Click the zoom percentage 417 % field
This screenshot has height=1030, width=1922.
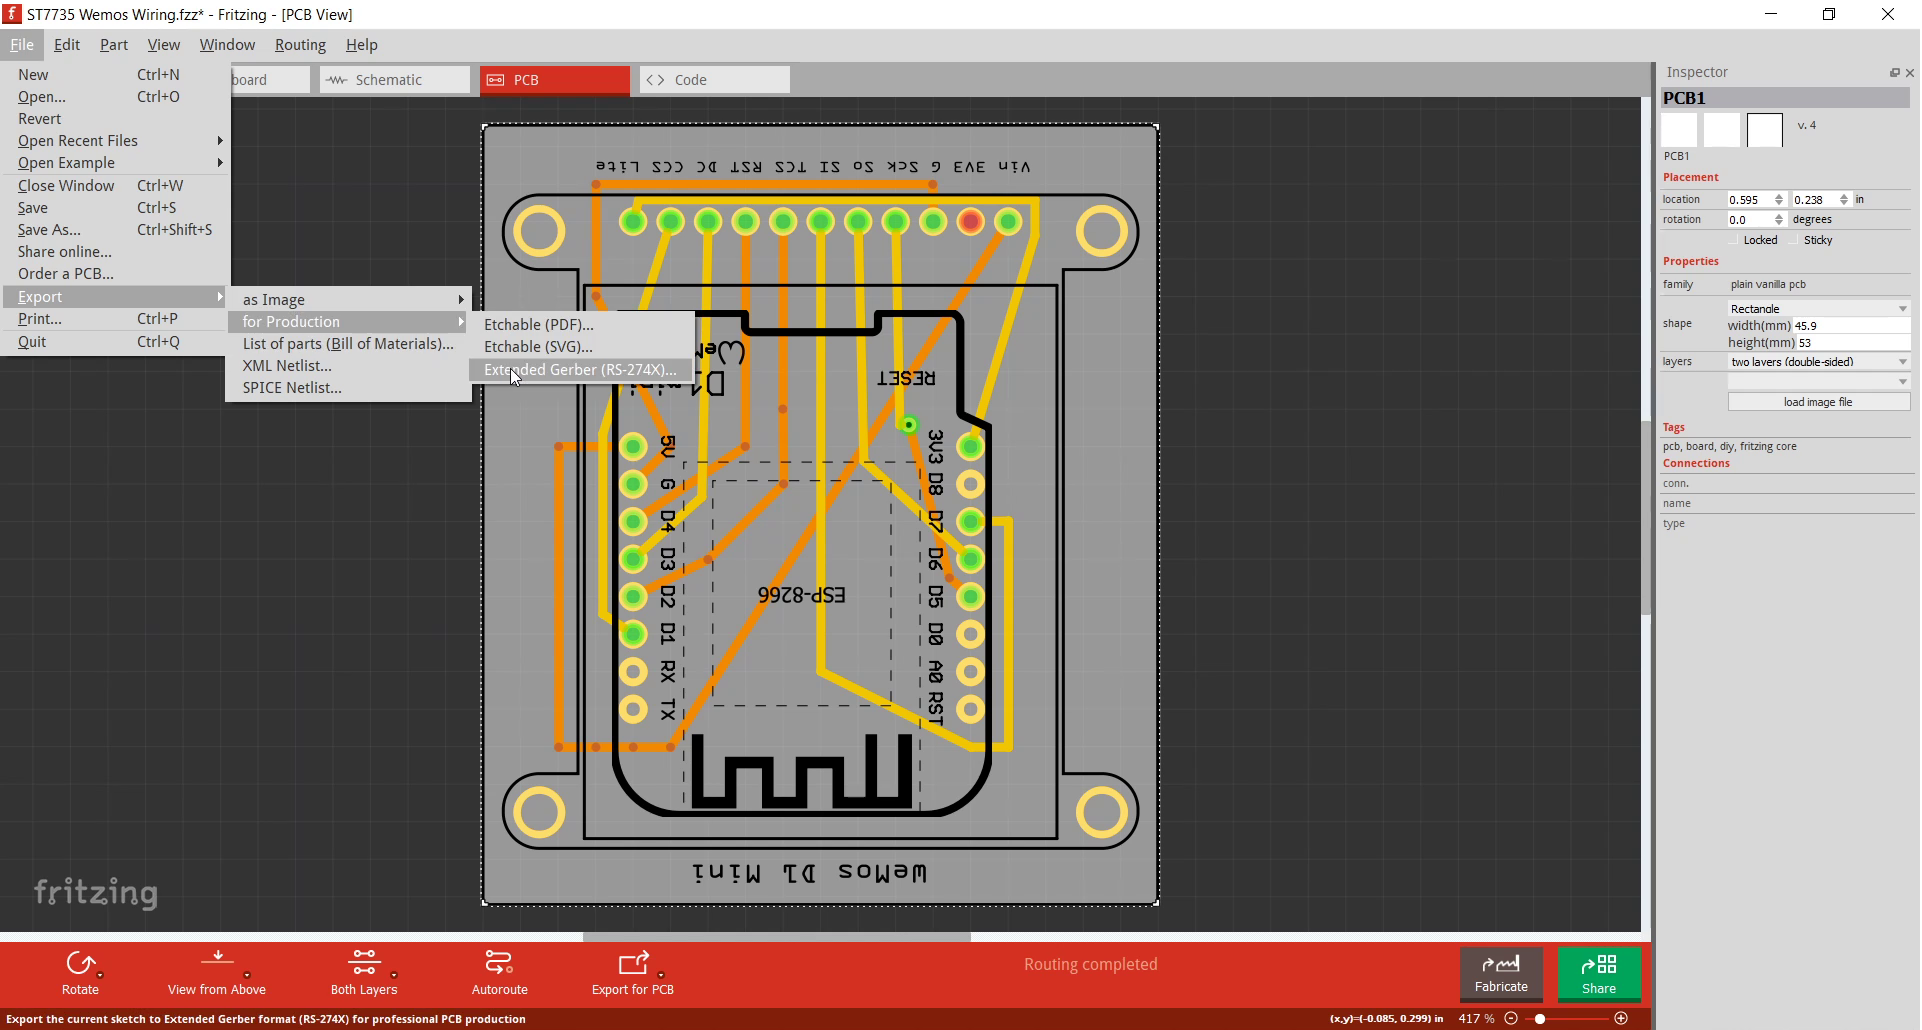1476,1019
